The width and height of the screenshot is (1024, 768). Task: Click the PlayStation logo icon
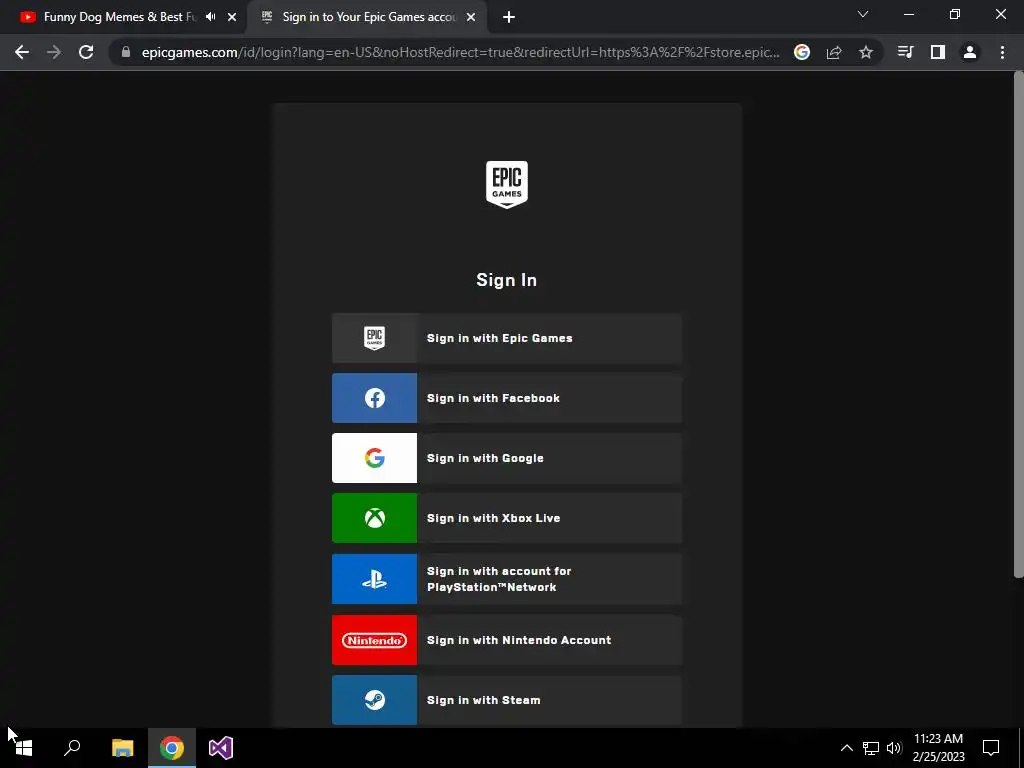pyautogui.click(x=374, y=579)
